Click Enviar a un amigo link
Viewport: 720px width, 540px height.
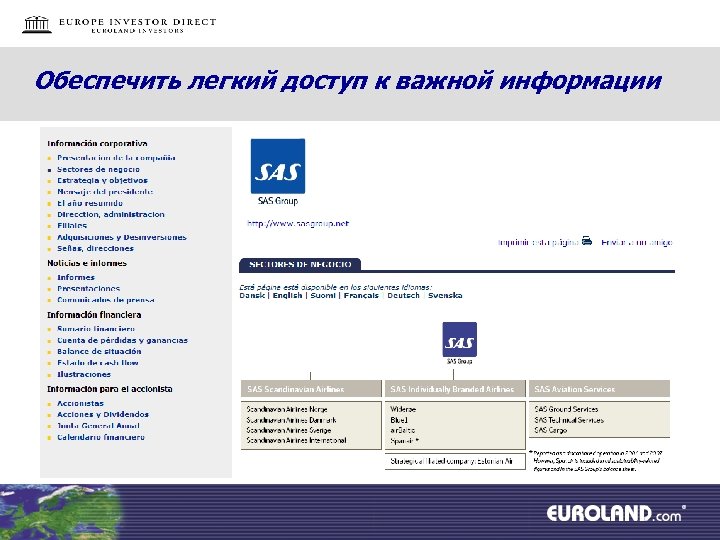[x=636, y=242]
